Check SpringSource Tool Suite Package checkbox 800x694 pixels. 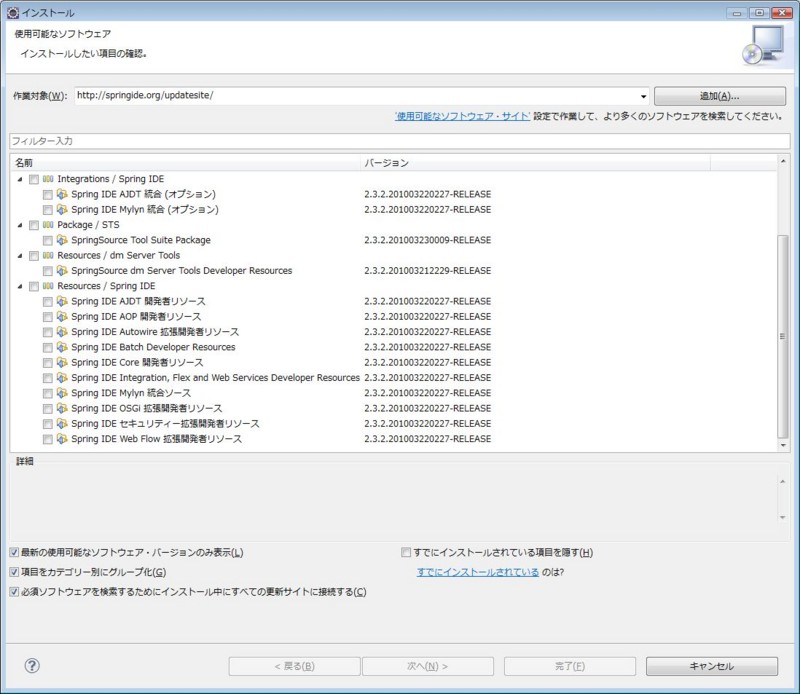pos(47,241)
